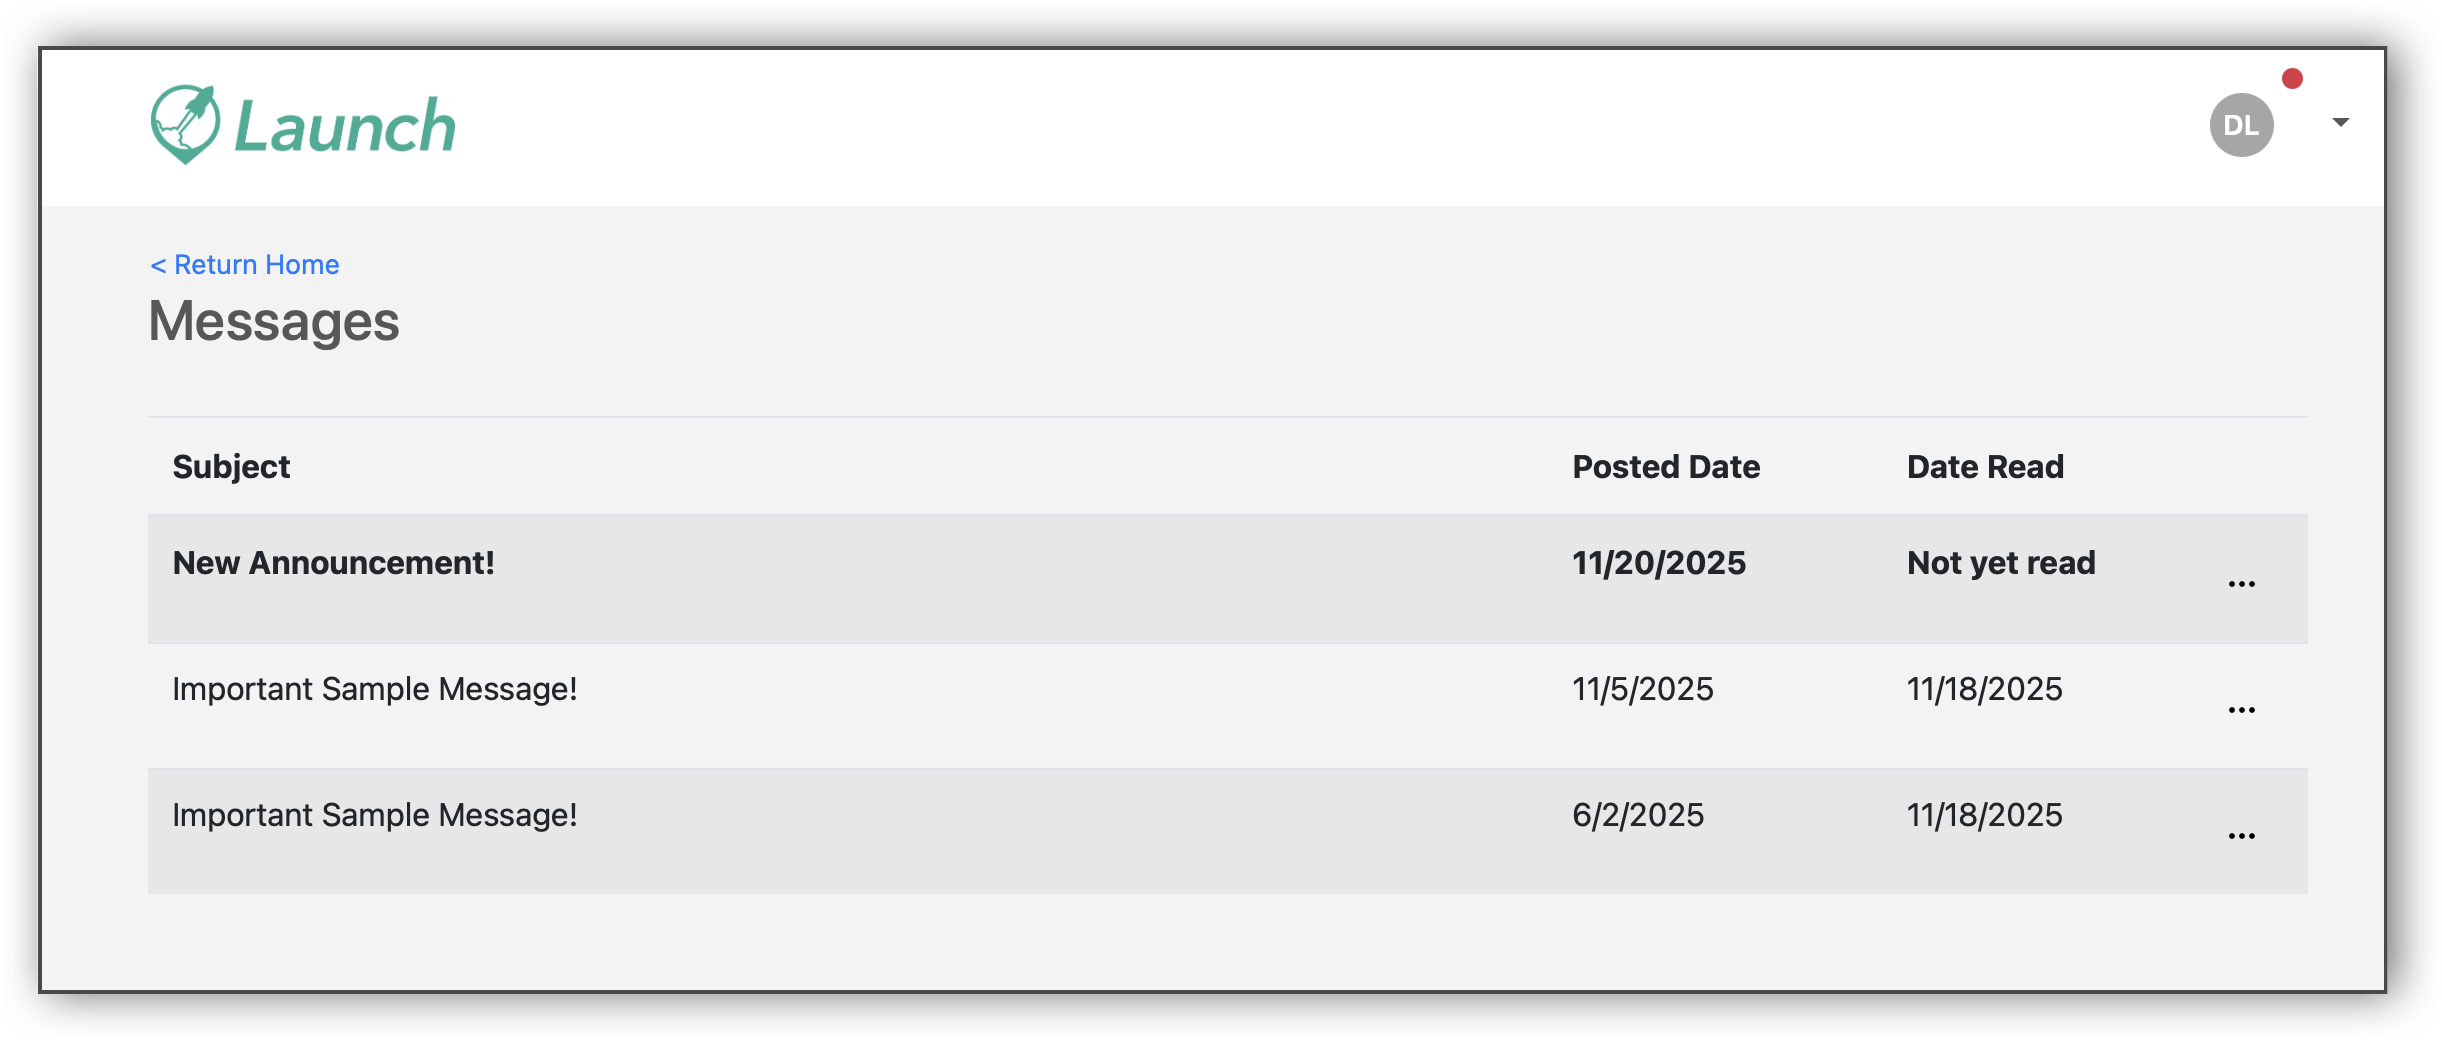2442x1040 pixels.
Task: Open Important Sample Message posted 11/5/2025
Action: coord(375,689)
